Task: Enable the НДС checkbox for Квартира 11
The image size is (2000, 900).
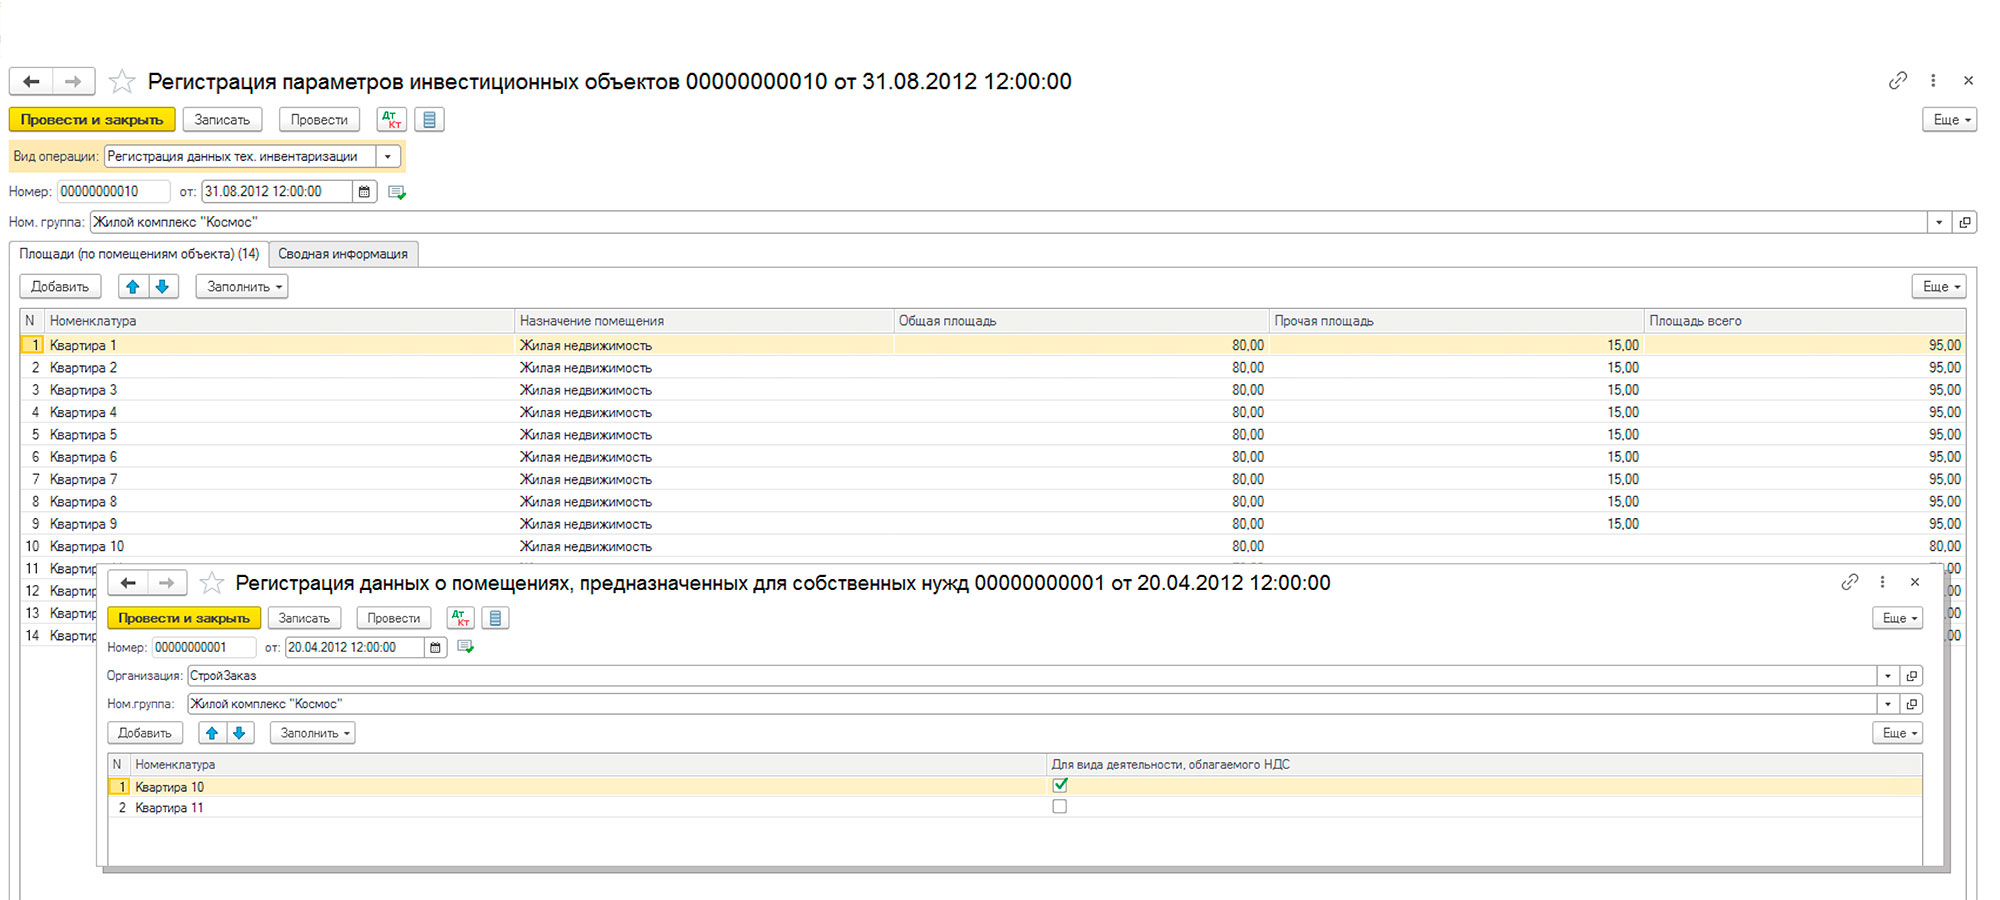Action: tap(1060, 807)
